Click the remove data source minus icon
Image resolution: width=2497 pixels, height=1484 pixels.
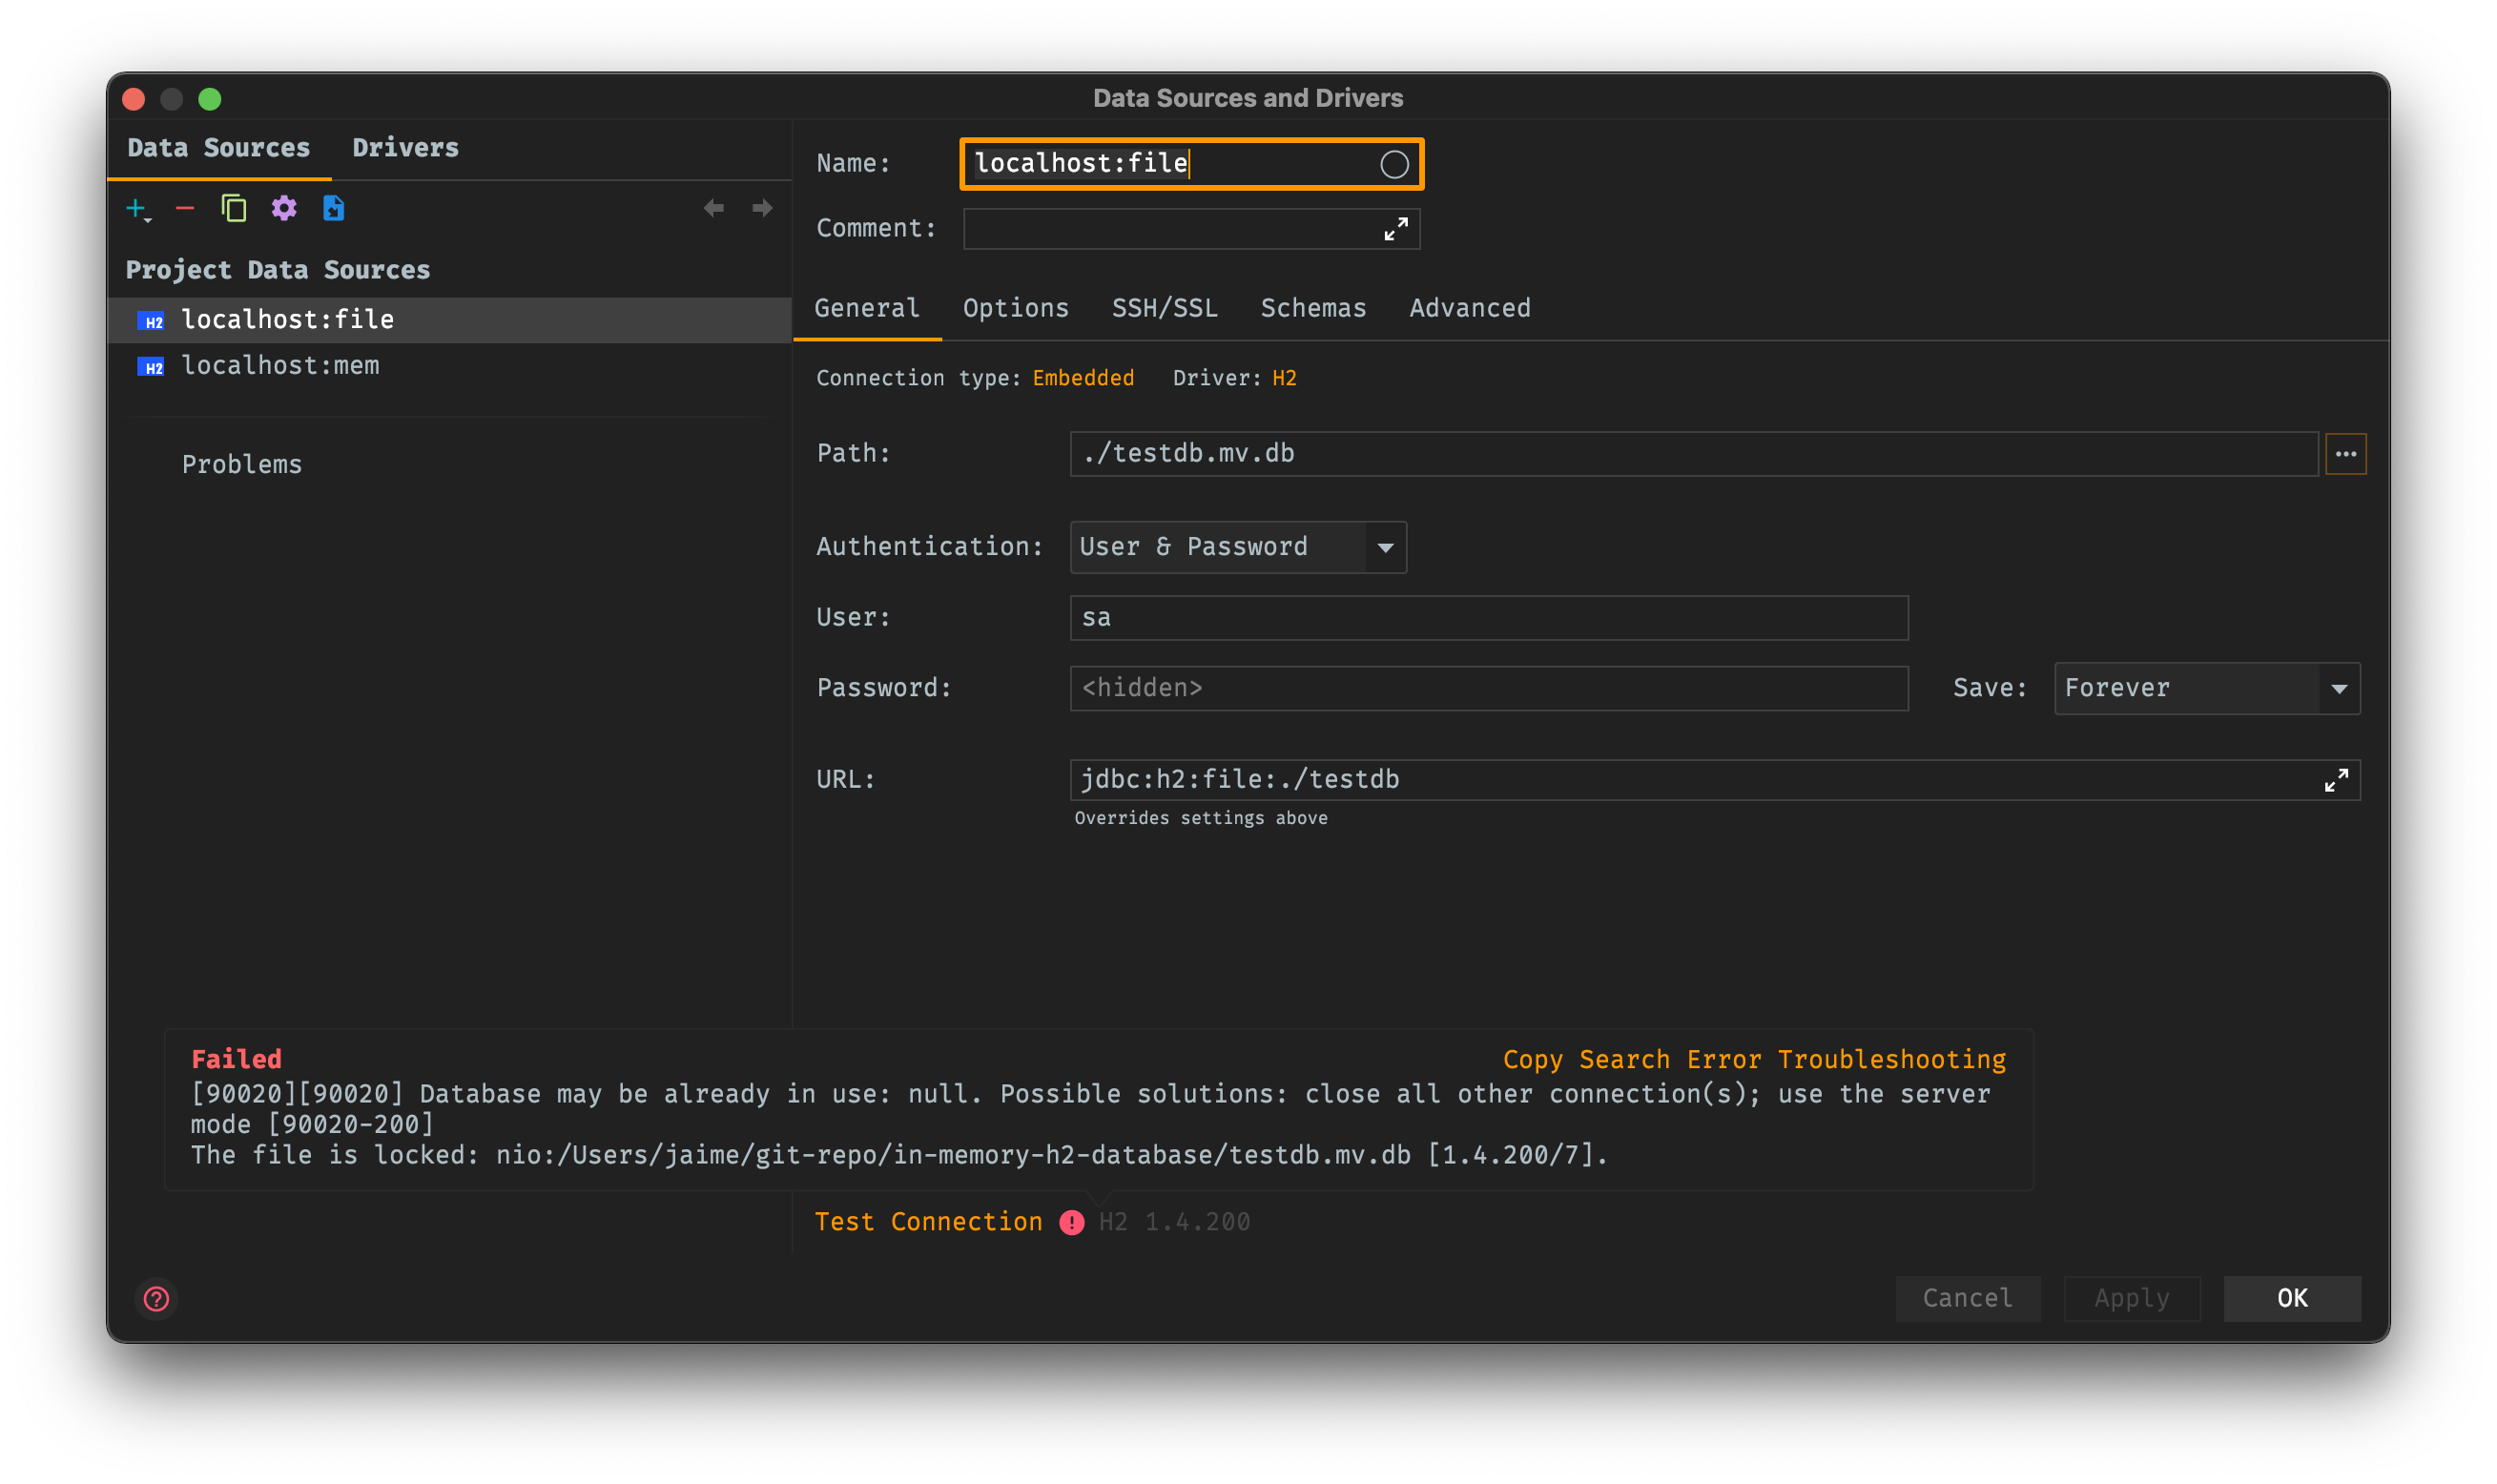point(185,208)
